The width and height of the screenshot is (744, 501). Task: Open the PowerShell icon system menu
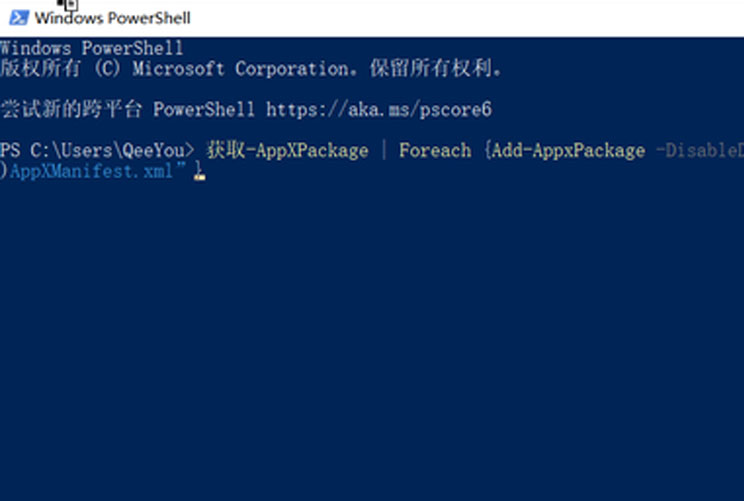19,18
